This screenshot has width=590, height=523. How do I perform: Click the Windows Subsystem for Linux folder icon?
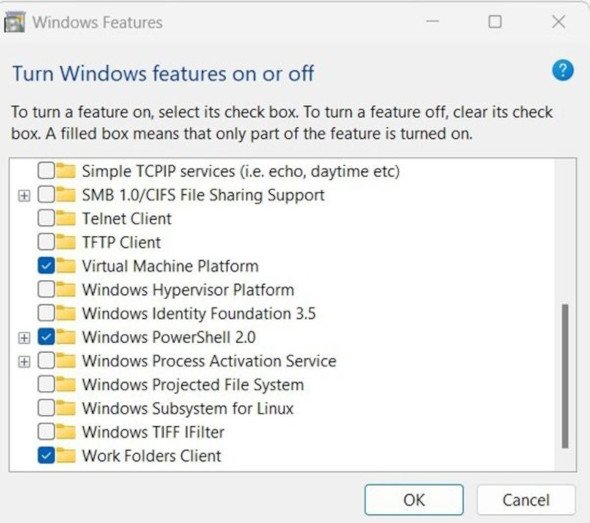point(66,408)
